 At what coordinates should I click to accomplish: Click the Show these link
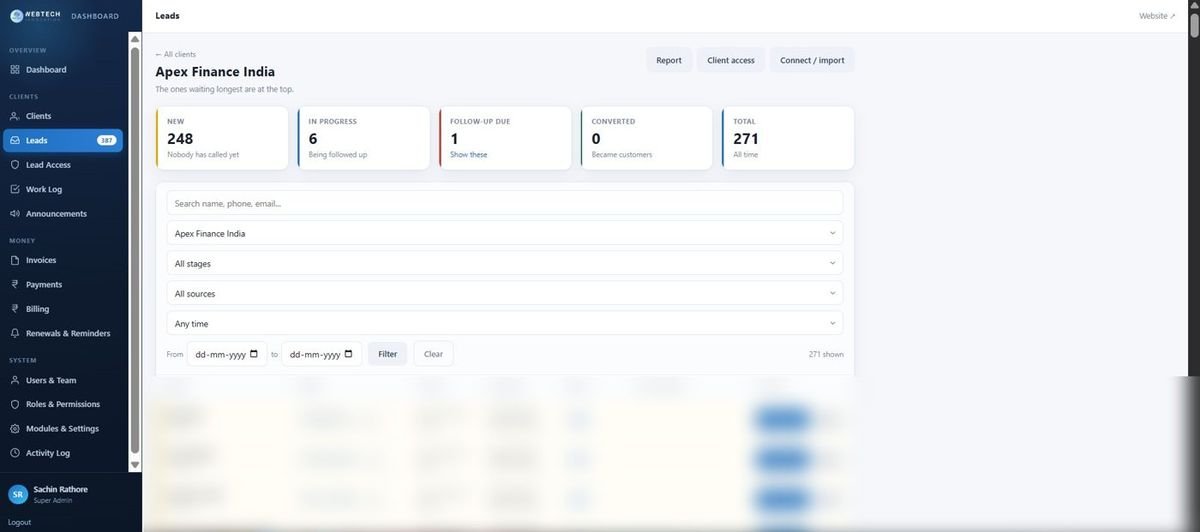point(469,155)
